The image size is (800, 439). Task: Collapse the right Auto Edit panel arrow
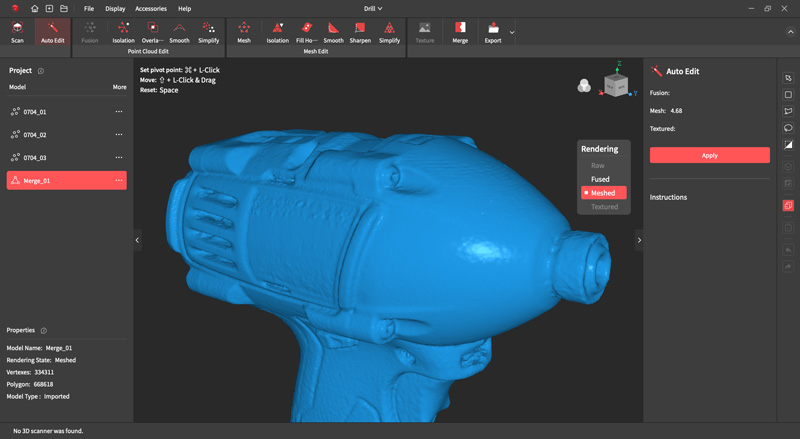639,240
